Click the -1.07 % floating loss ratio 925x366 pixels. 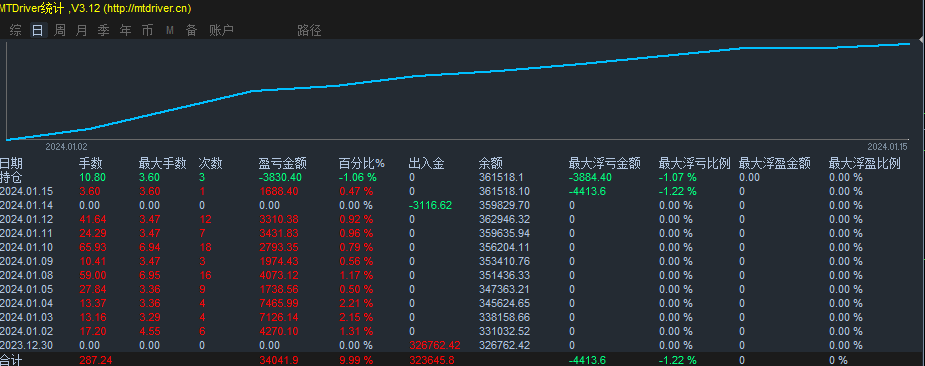coord(678,177)
